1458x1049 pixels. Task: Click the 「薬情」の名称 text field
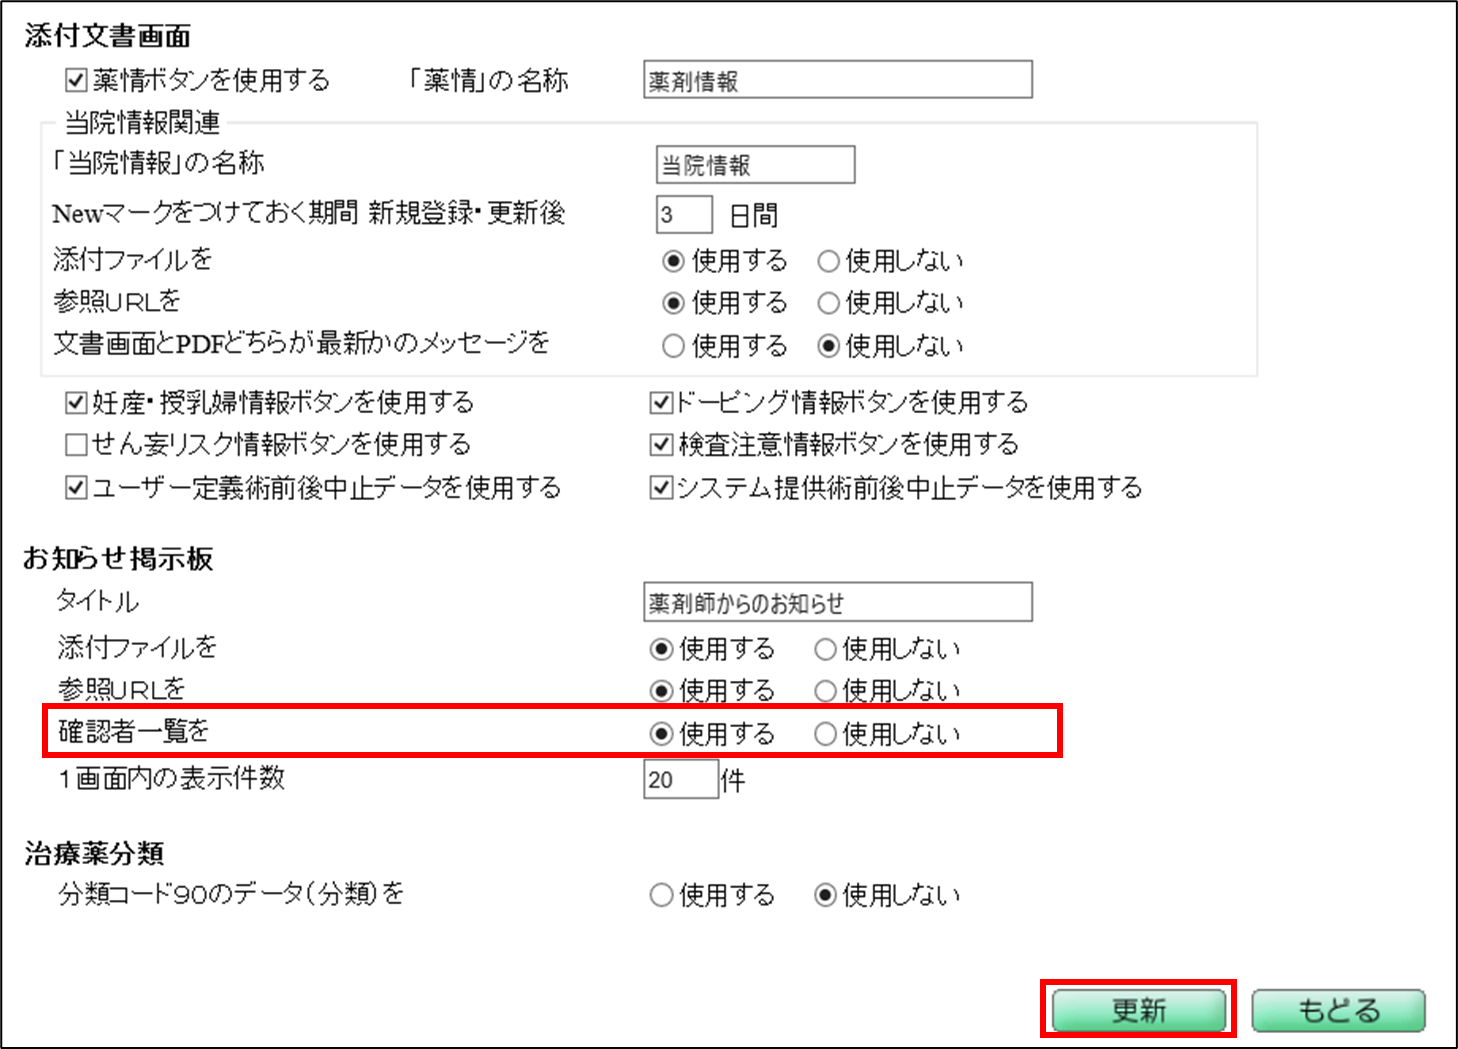pos(837,80)
